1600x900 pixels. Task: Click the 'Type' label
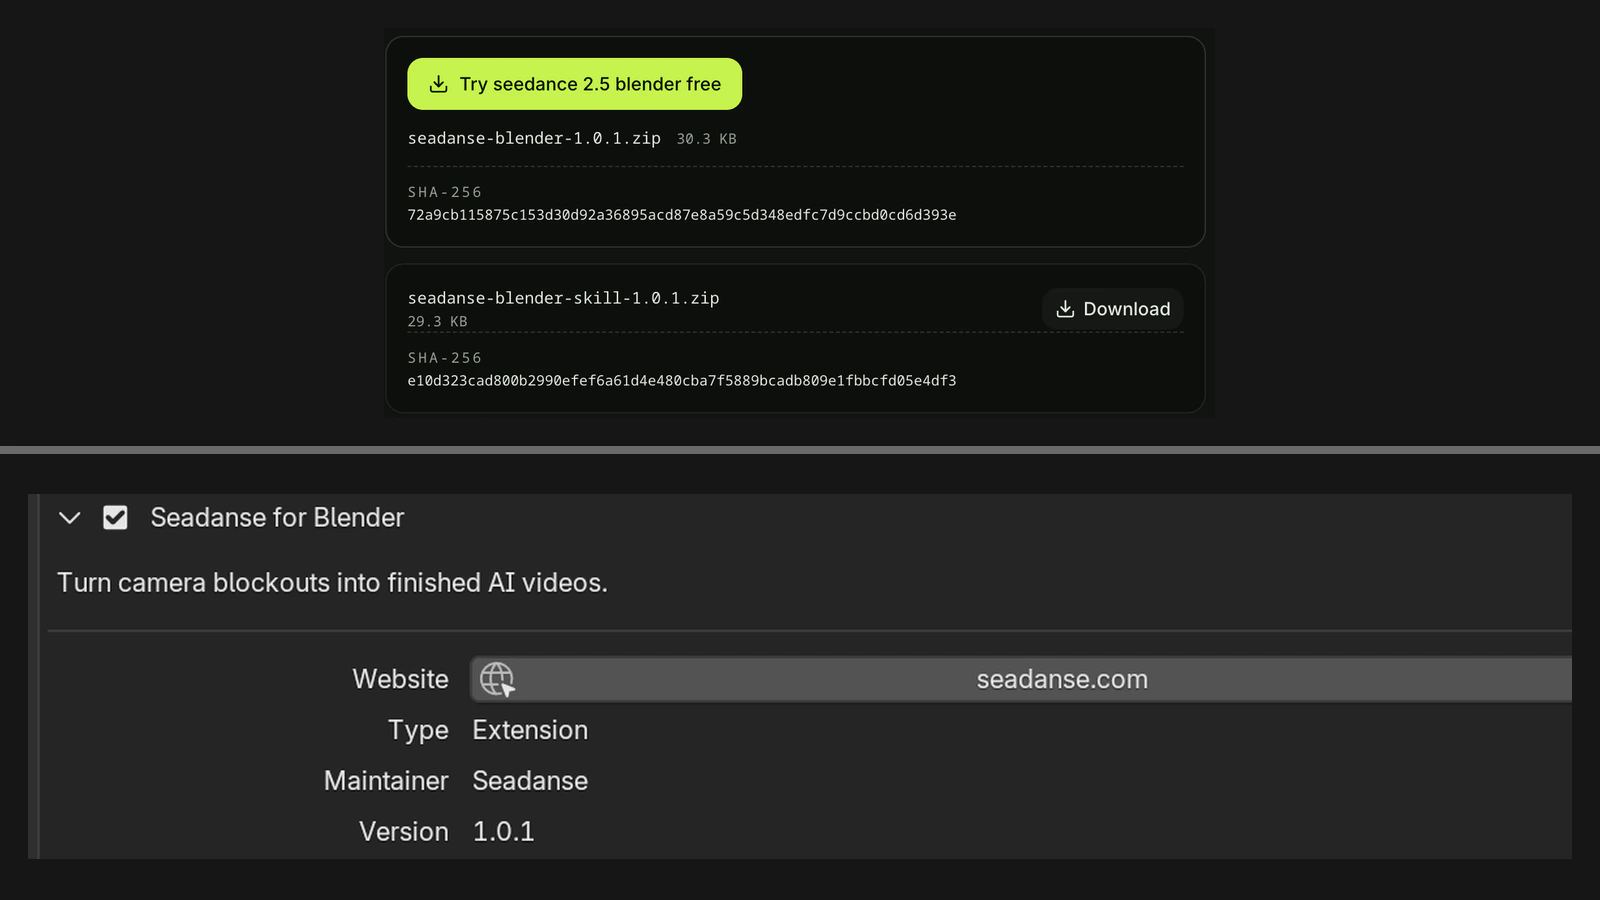pyautogui.click(x=418, y=731)
